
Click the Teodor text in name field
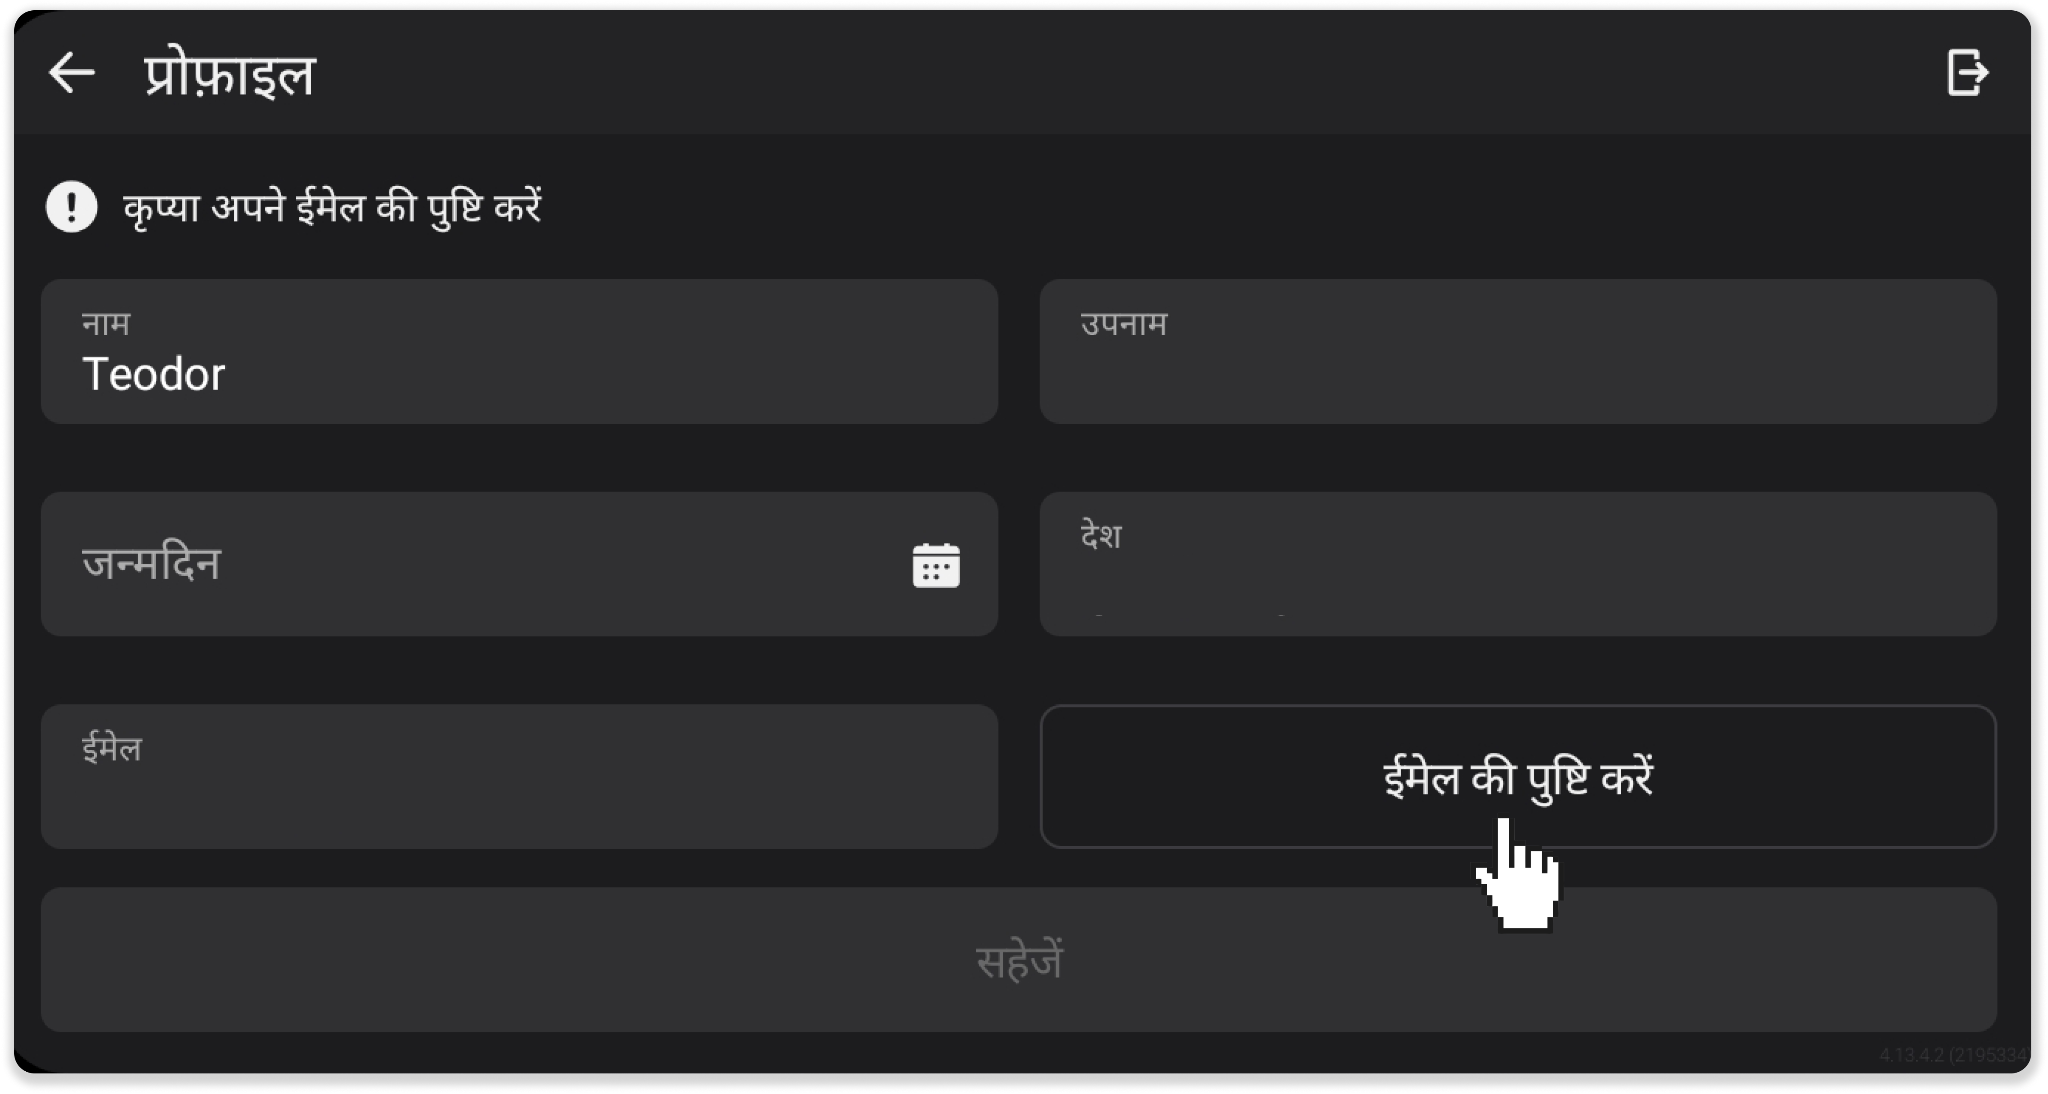[x=154, y=375]
